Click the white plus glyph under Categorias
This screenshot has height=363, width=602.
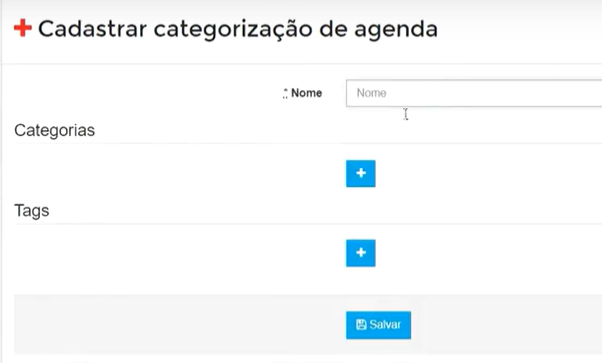tap(361, 173)
